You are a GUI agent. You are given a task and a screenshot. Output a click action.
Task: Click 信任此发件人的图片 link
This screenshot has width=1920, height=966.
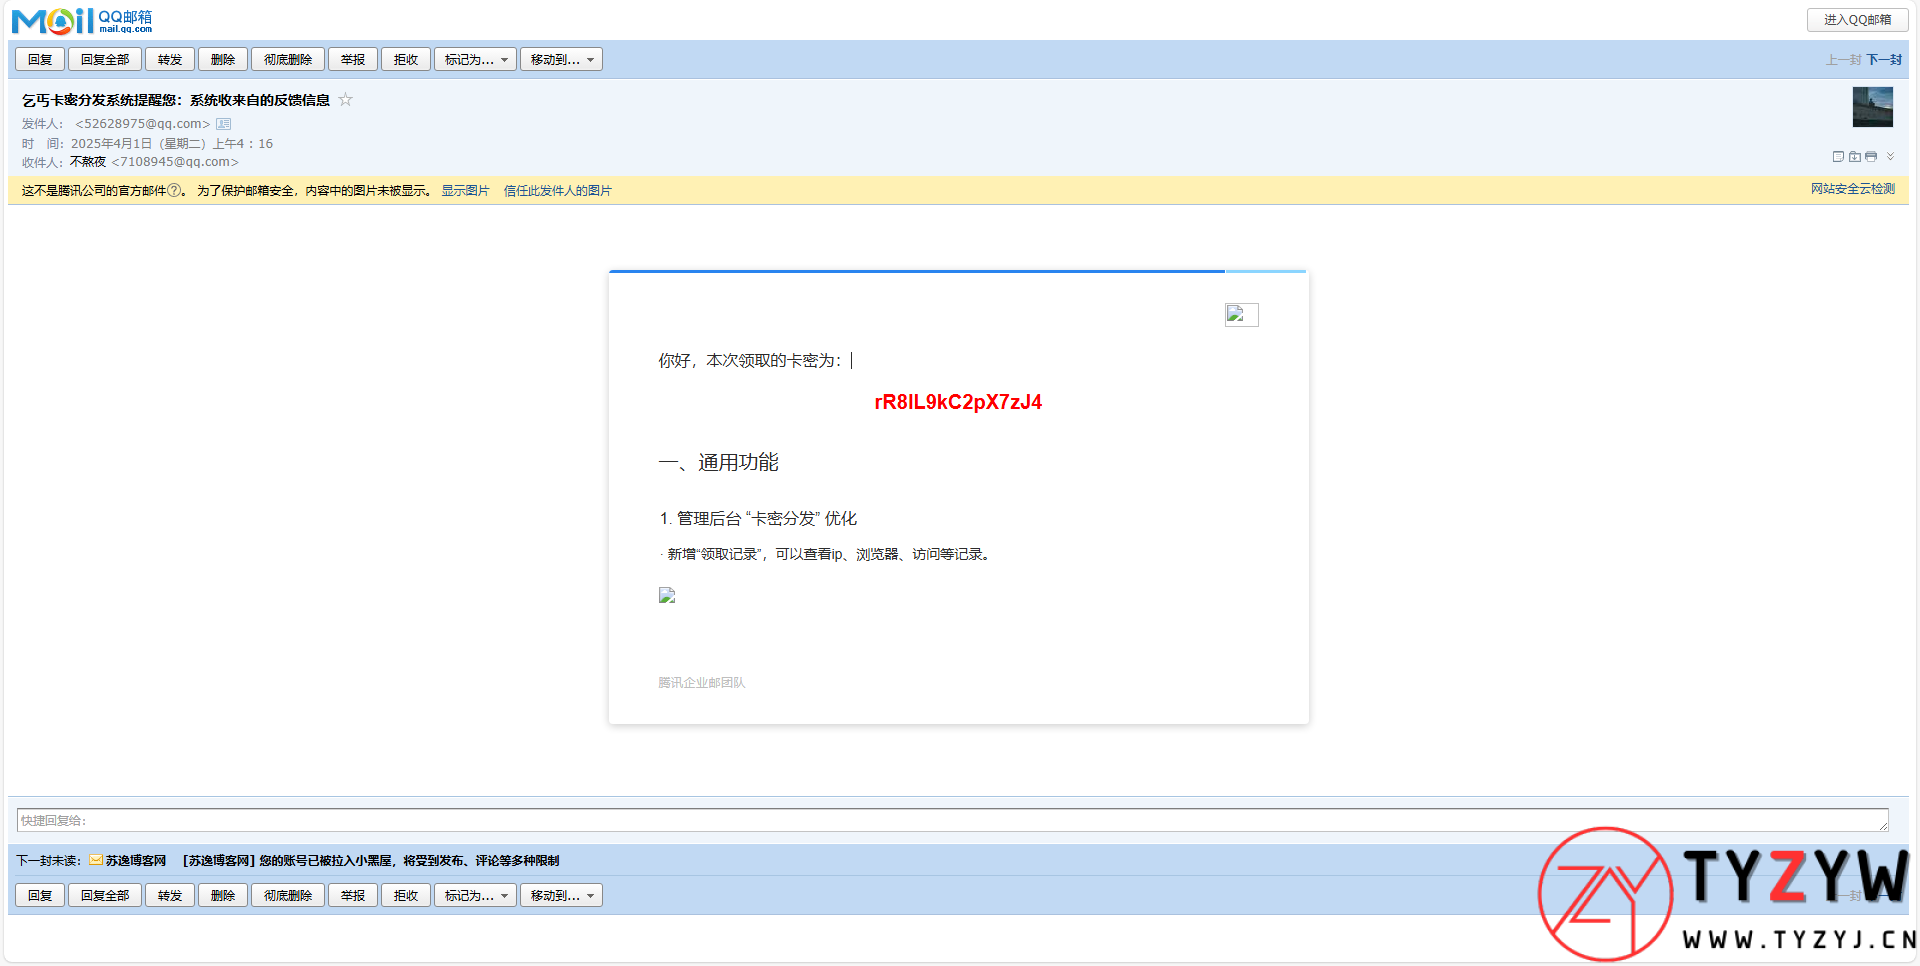557,191
